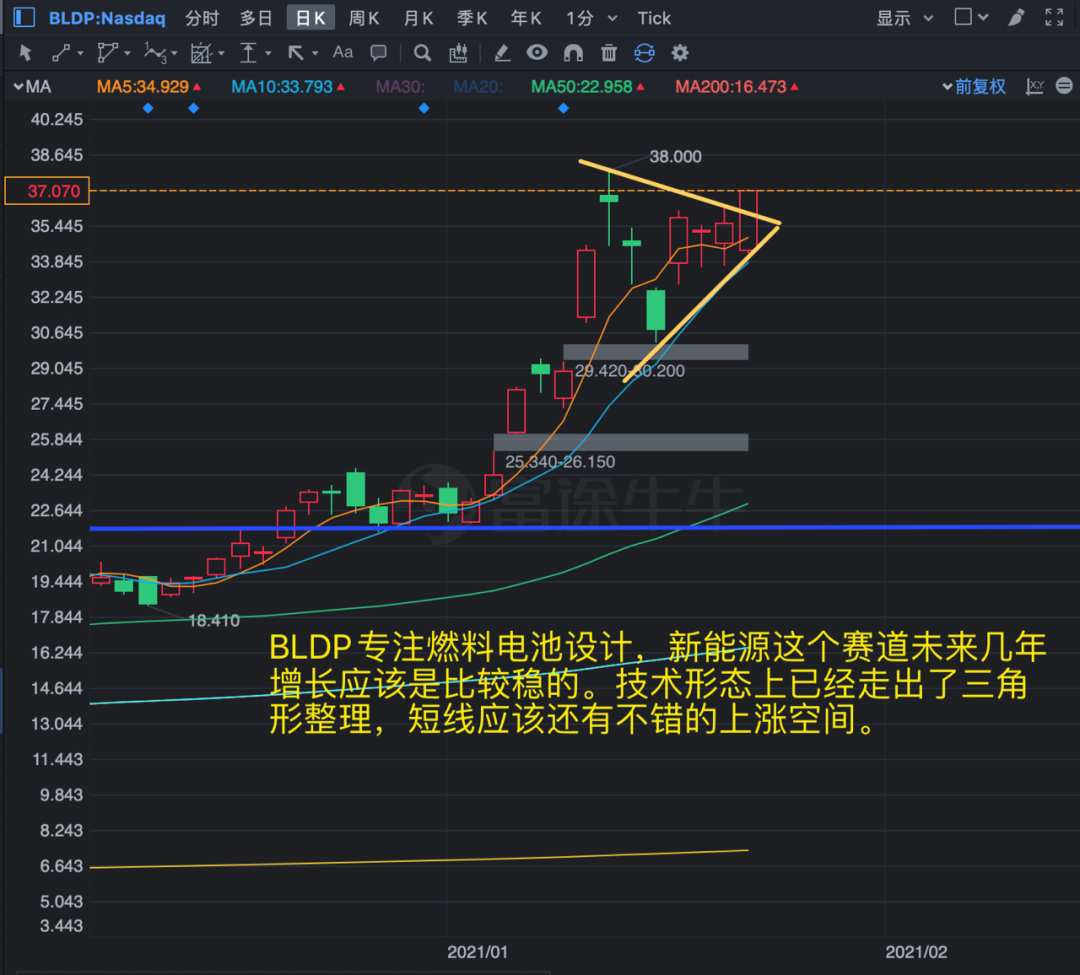Select the Aa text annotation tool
Image resolution: width=1080 pixels, height=975 pixels.
point(342,52)
